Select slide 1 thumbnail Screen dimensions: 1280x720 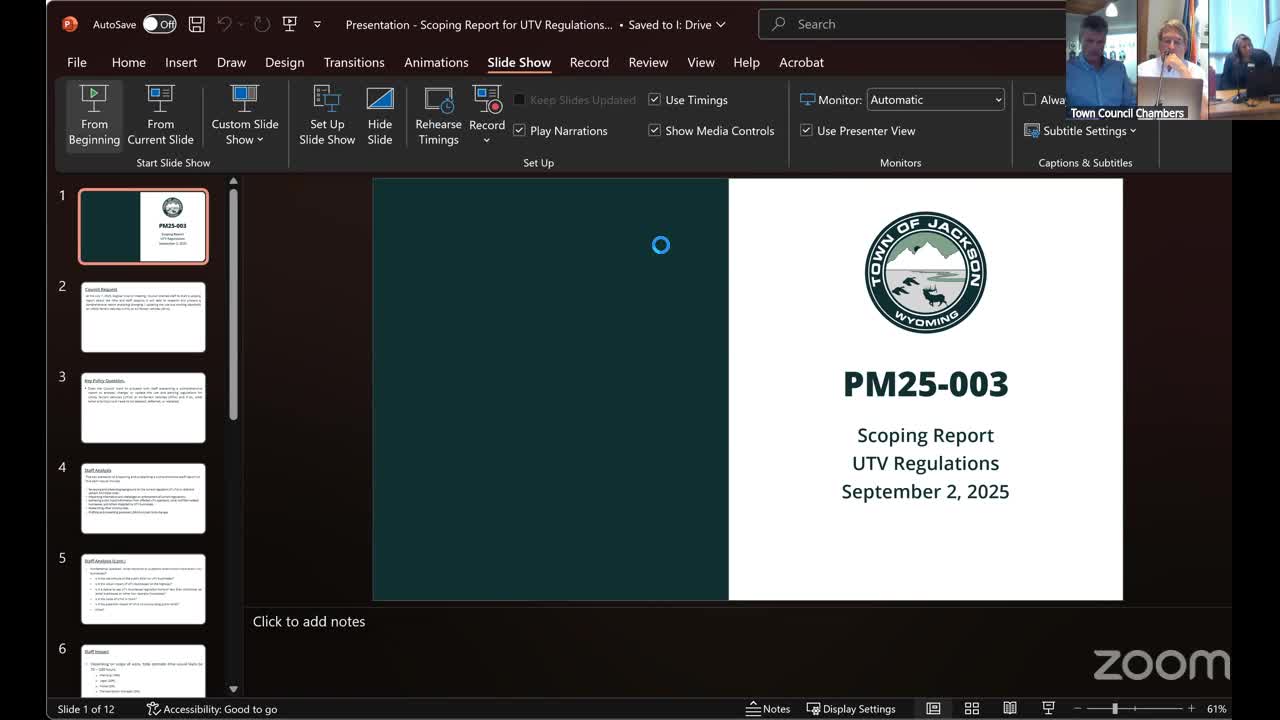[x=143, y=227]
